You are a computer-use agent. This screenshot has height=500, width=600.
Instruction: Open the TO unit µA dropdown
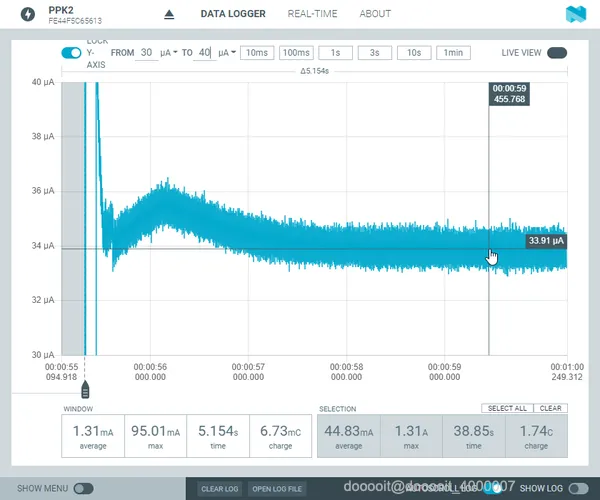(x=227, y=52)
